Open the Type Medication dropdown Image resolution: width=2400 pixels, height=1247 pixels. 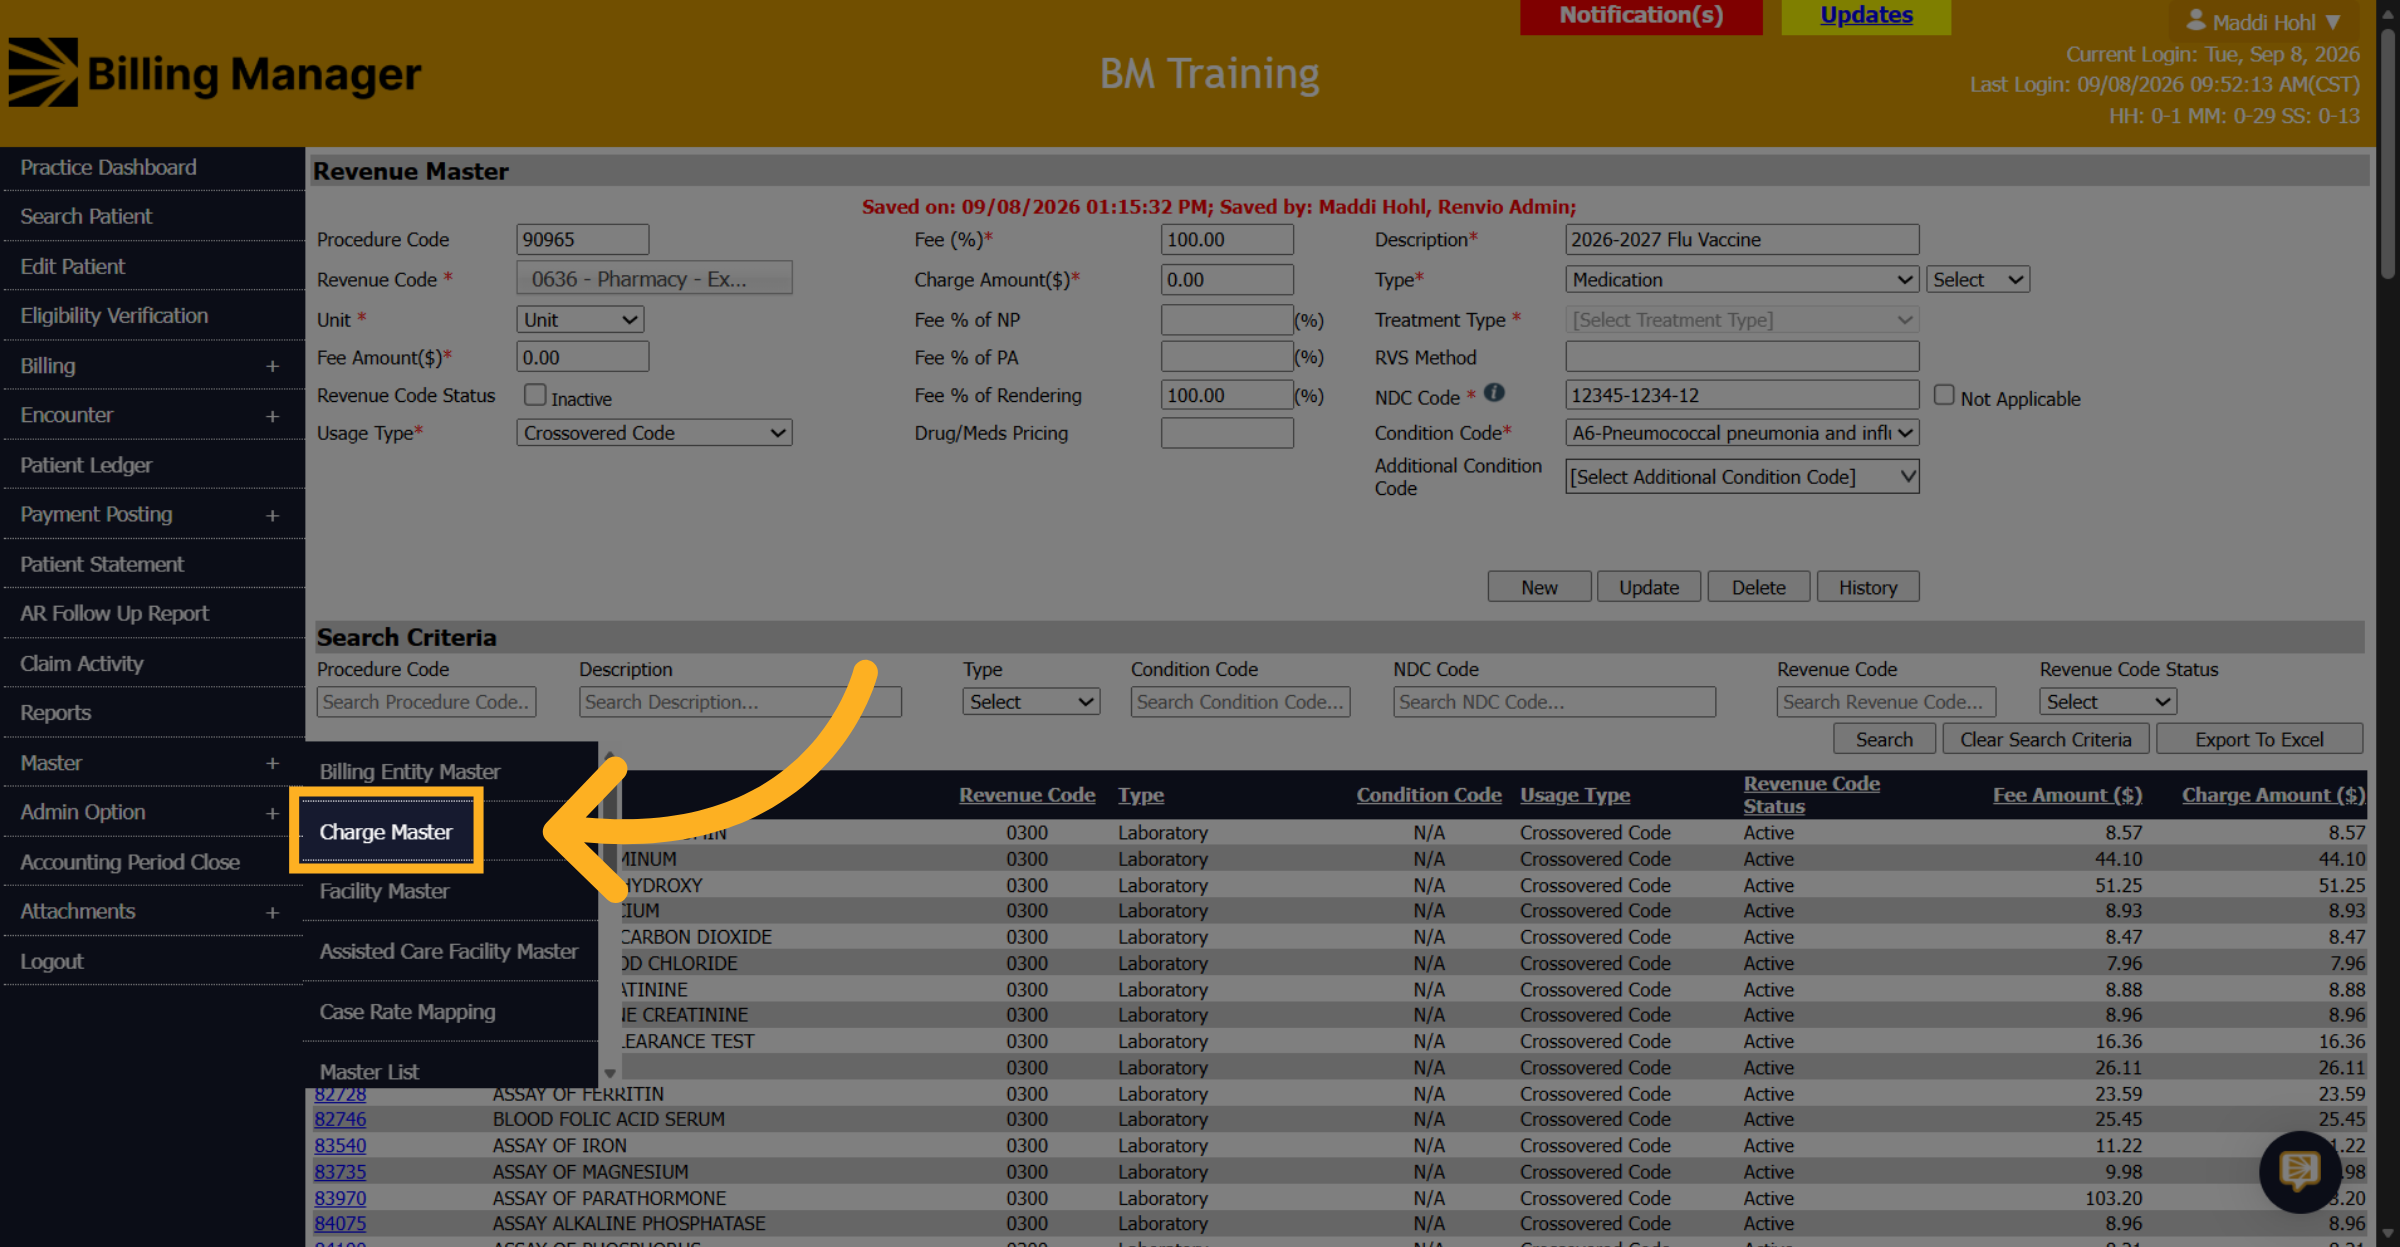click(1742, 280)
